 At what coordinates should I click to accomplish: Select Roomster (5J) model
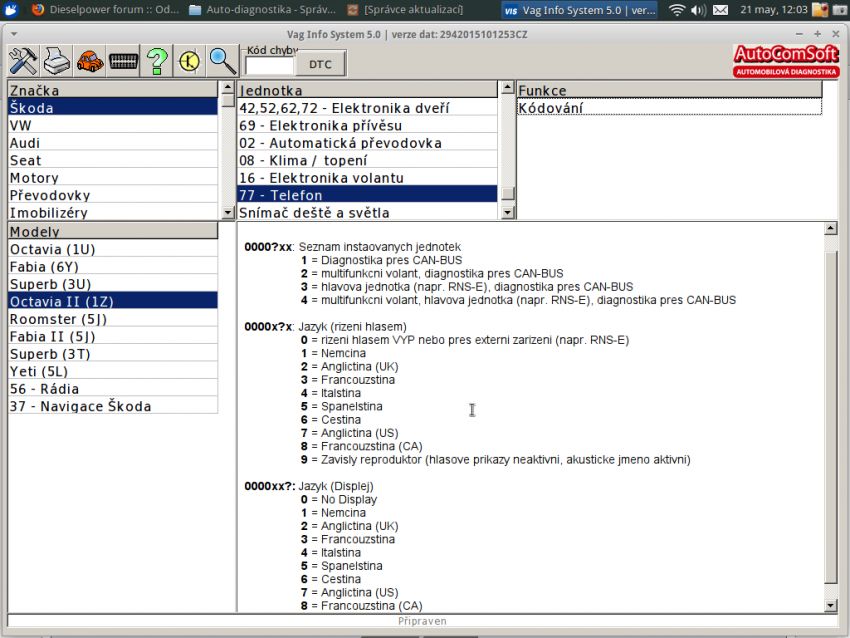(x=113, y=319)
